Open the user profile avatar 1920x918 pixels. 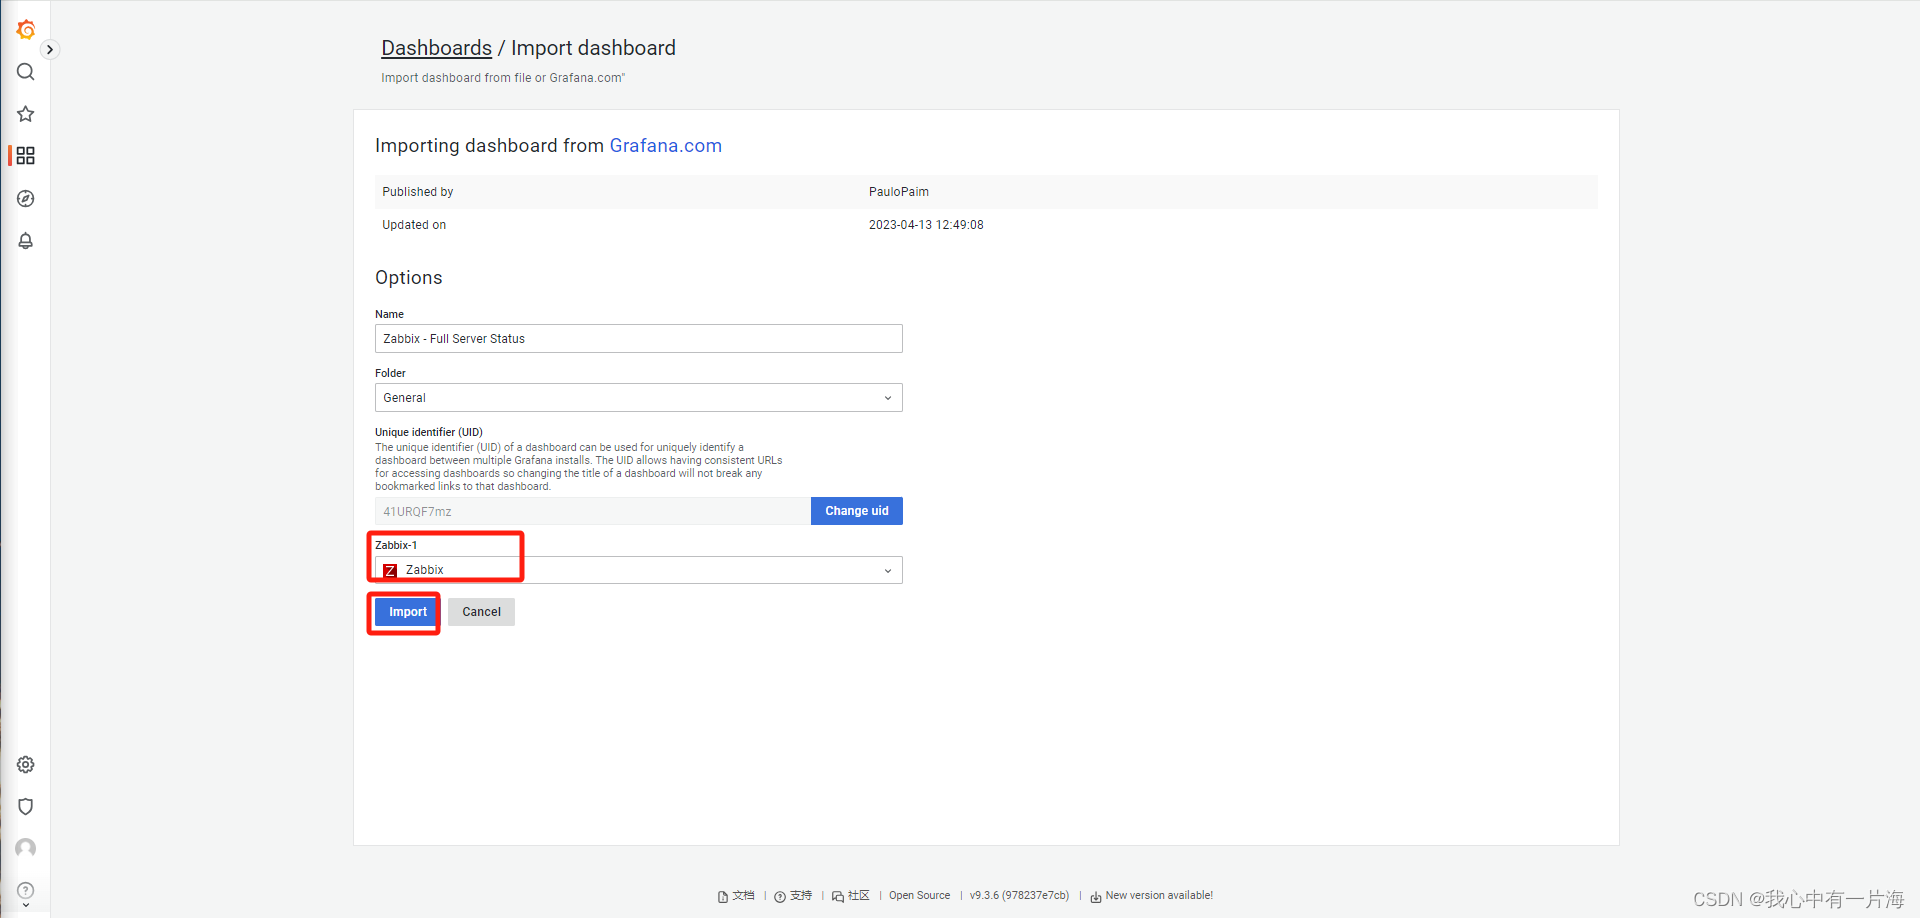coord(26,849)
